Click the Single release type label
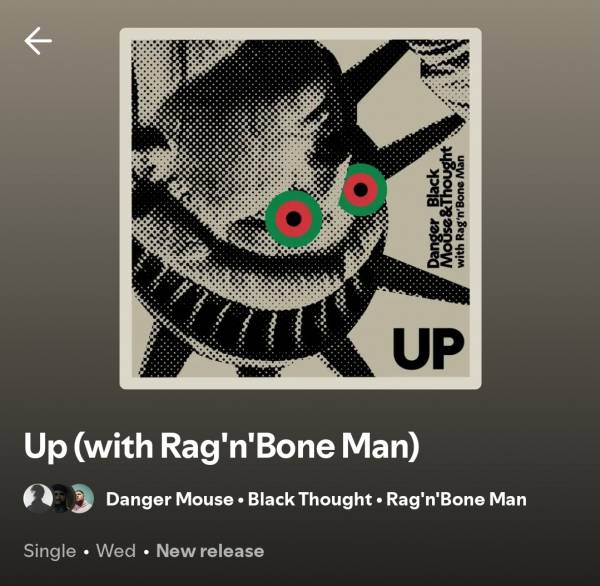 click(50, 551)
